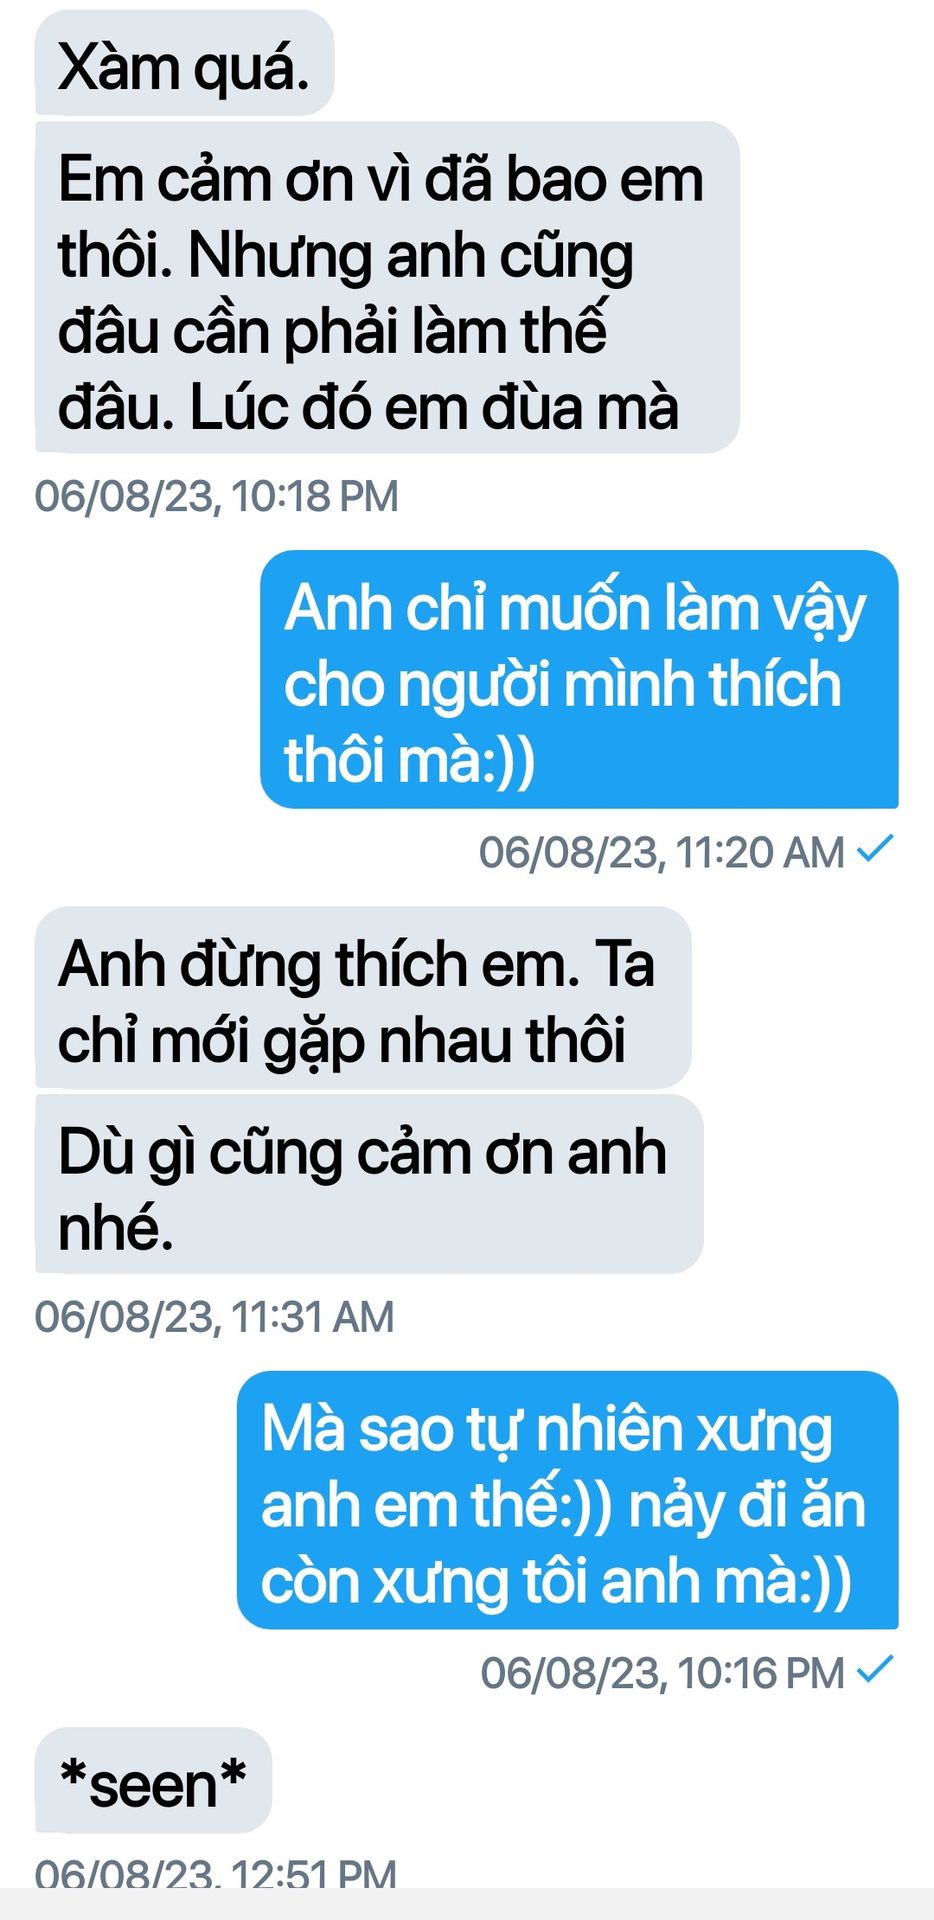Click the 06/08/23, 10:16 PM timestamp
The image size is (934, 1920).
pos(662,1672)
